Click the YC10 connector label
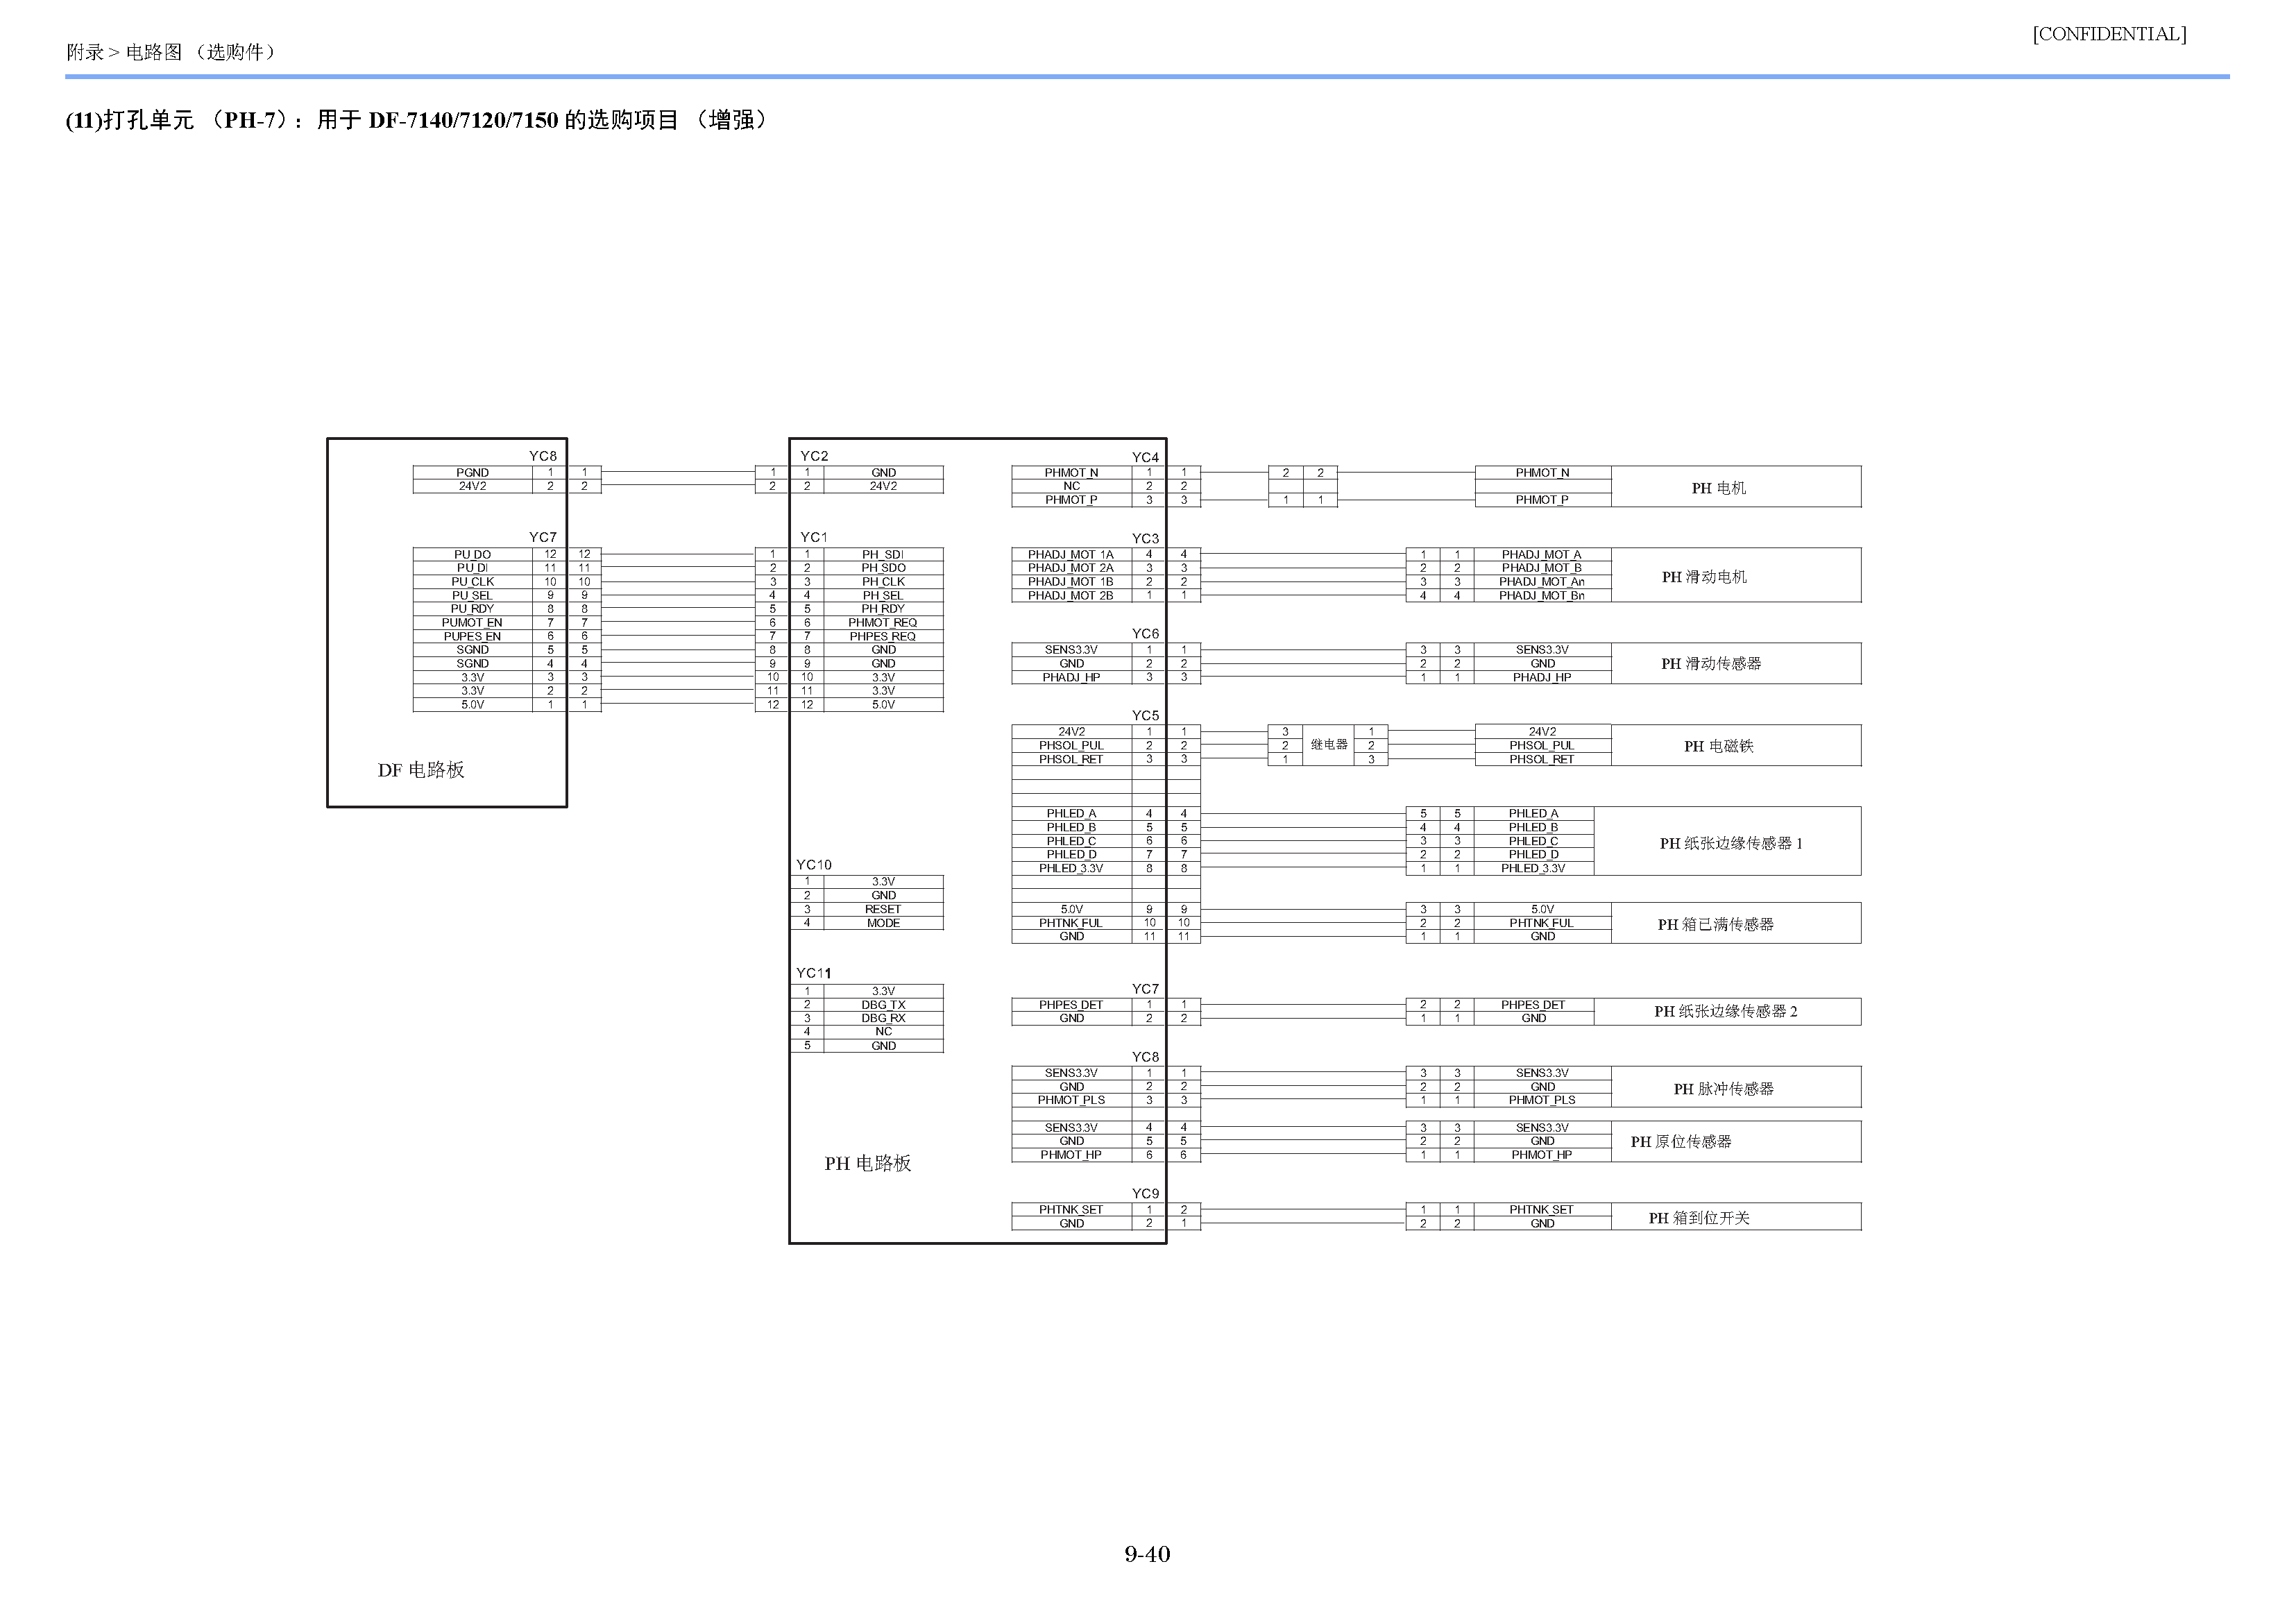This screenshot has height=1623, width=2296. click(x=814, y=865)
